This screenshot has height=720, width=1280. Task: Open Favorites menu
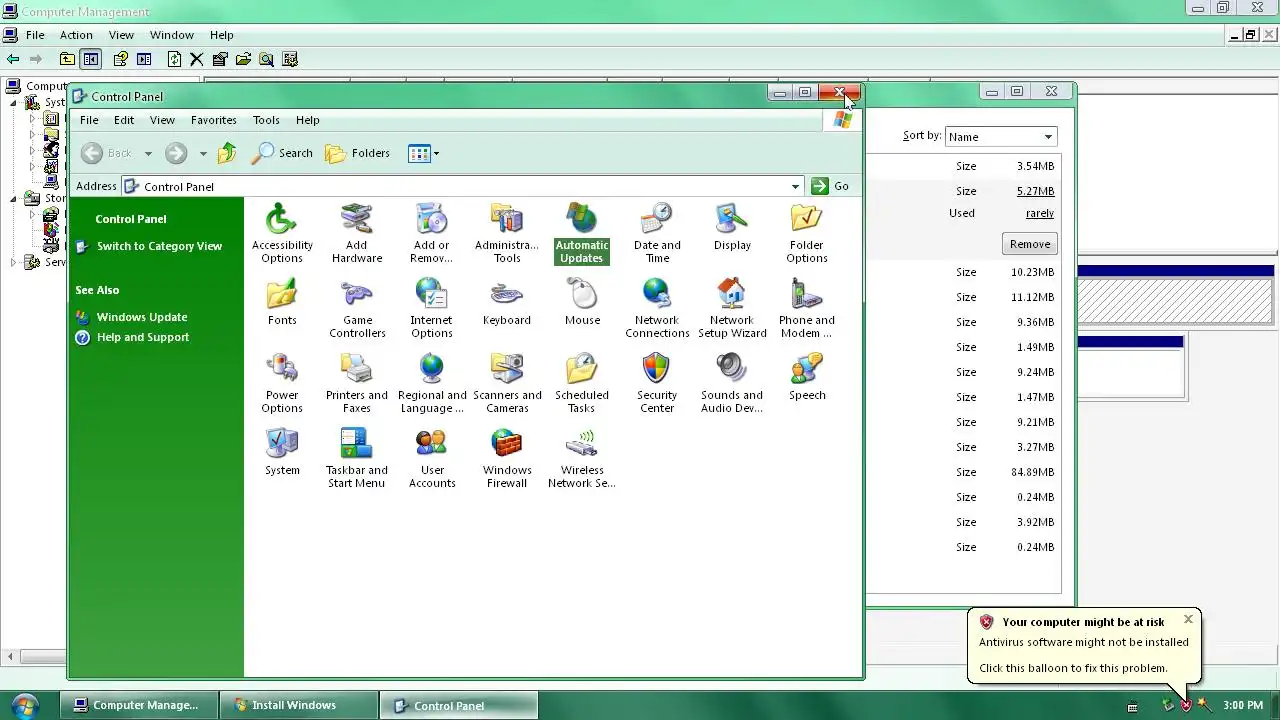tap(214, 120)
